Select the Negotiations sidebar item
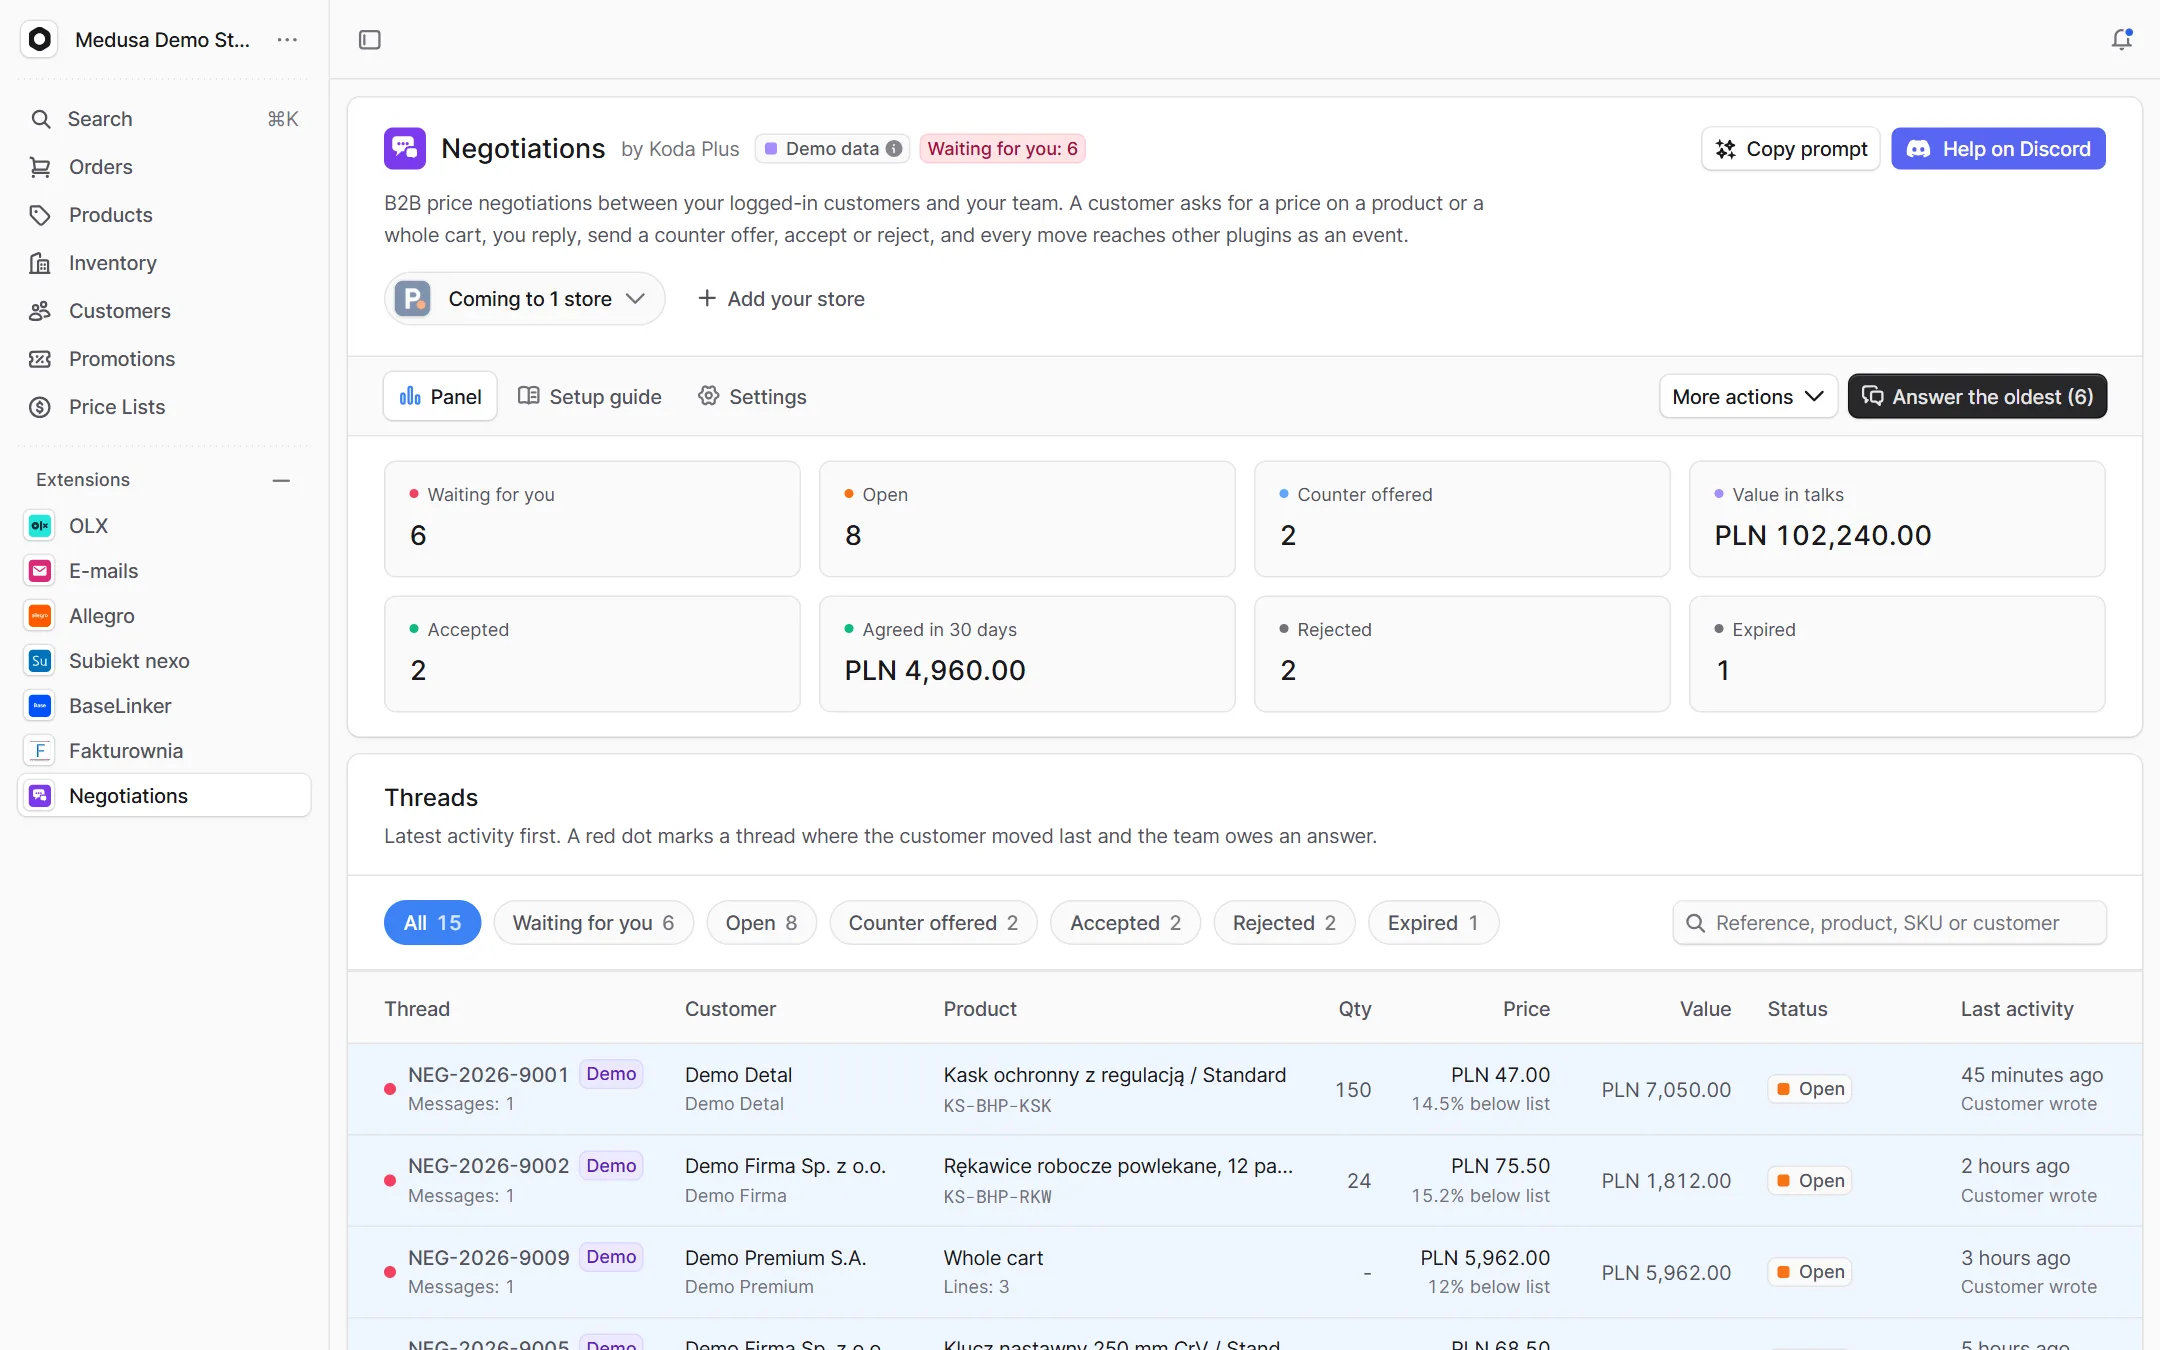This screenshot has width=2160, height=1350. pos(164,796)
